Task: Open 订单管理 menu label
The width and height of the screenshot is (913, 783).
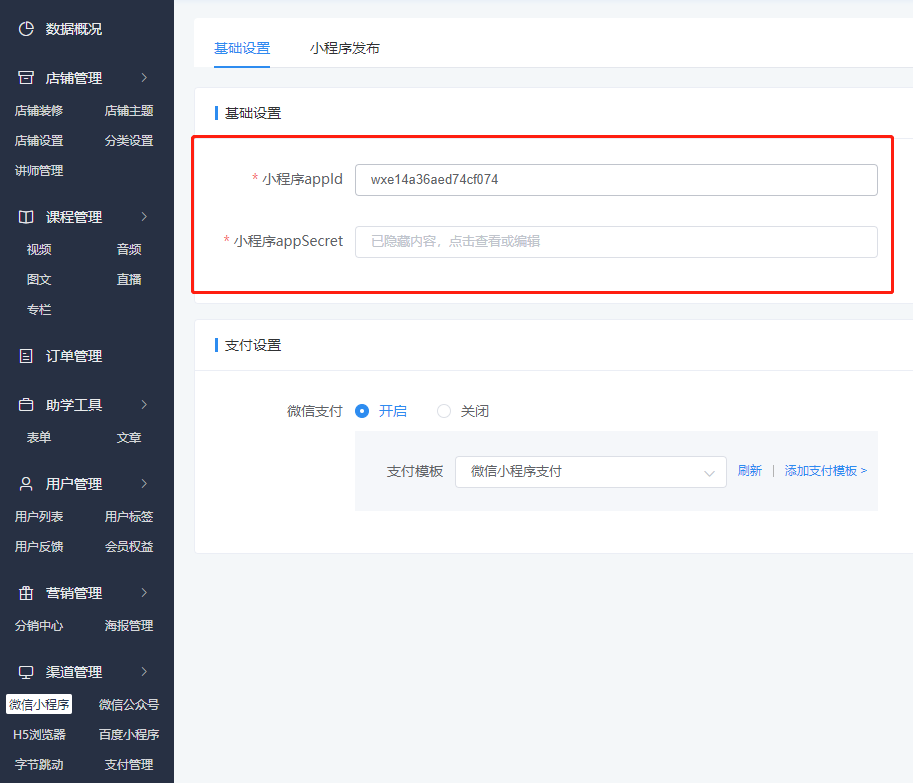Action: pyautogui.click(x=74, y=356)
